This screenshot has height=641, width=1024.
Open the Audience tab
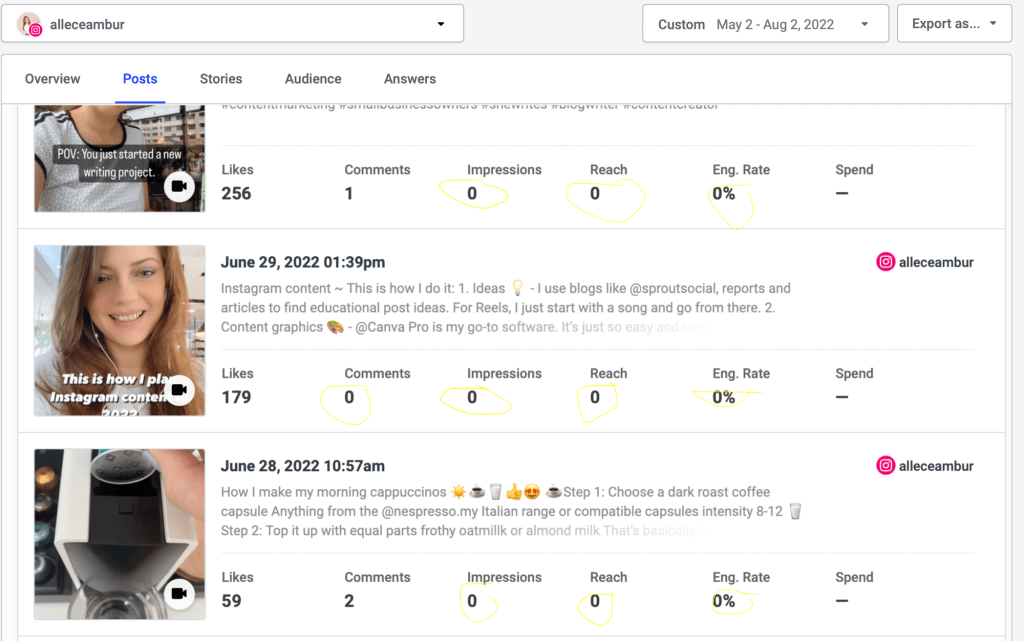313,78
